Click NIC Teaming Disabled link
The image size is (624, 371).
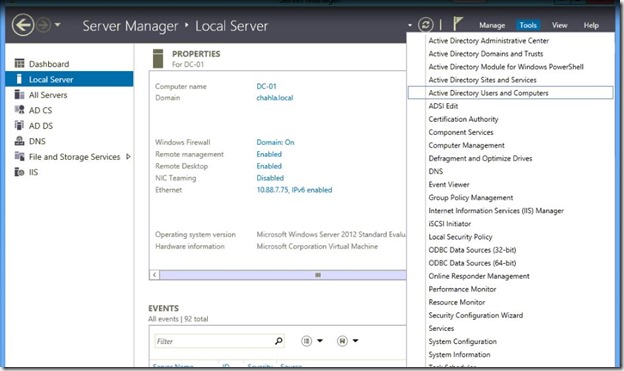(270, 178)
